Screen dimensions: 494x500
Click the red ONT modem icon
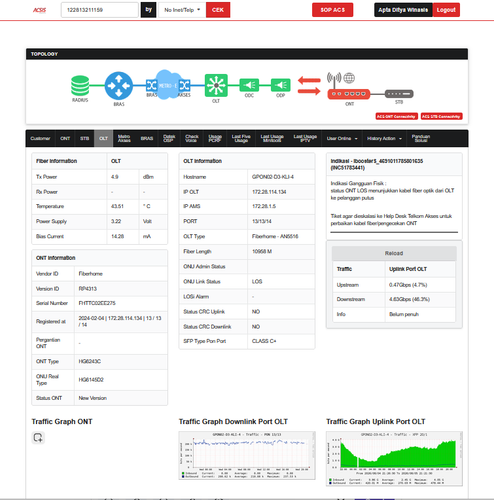click(349, 94)
